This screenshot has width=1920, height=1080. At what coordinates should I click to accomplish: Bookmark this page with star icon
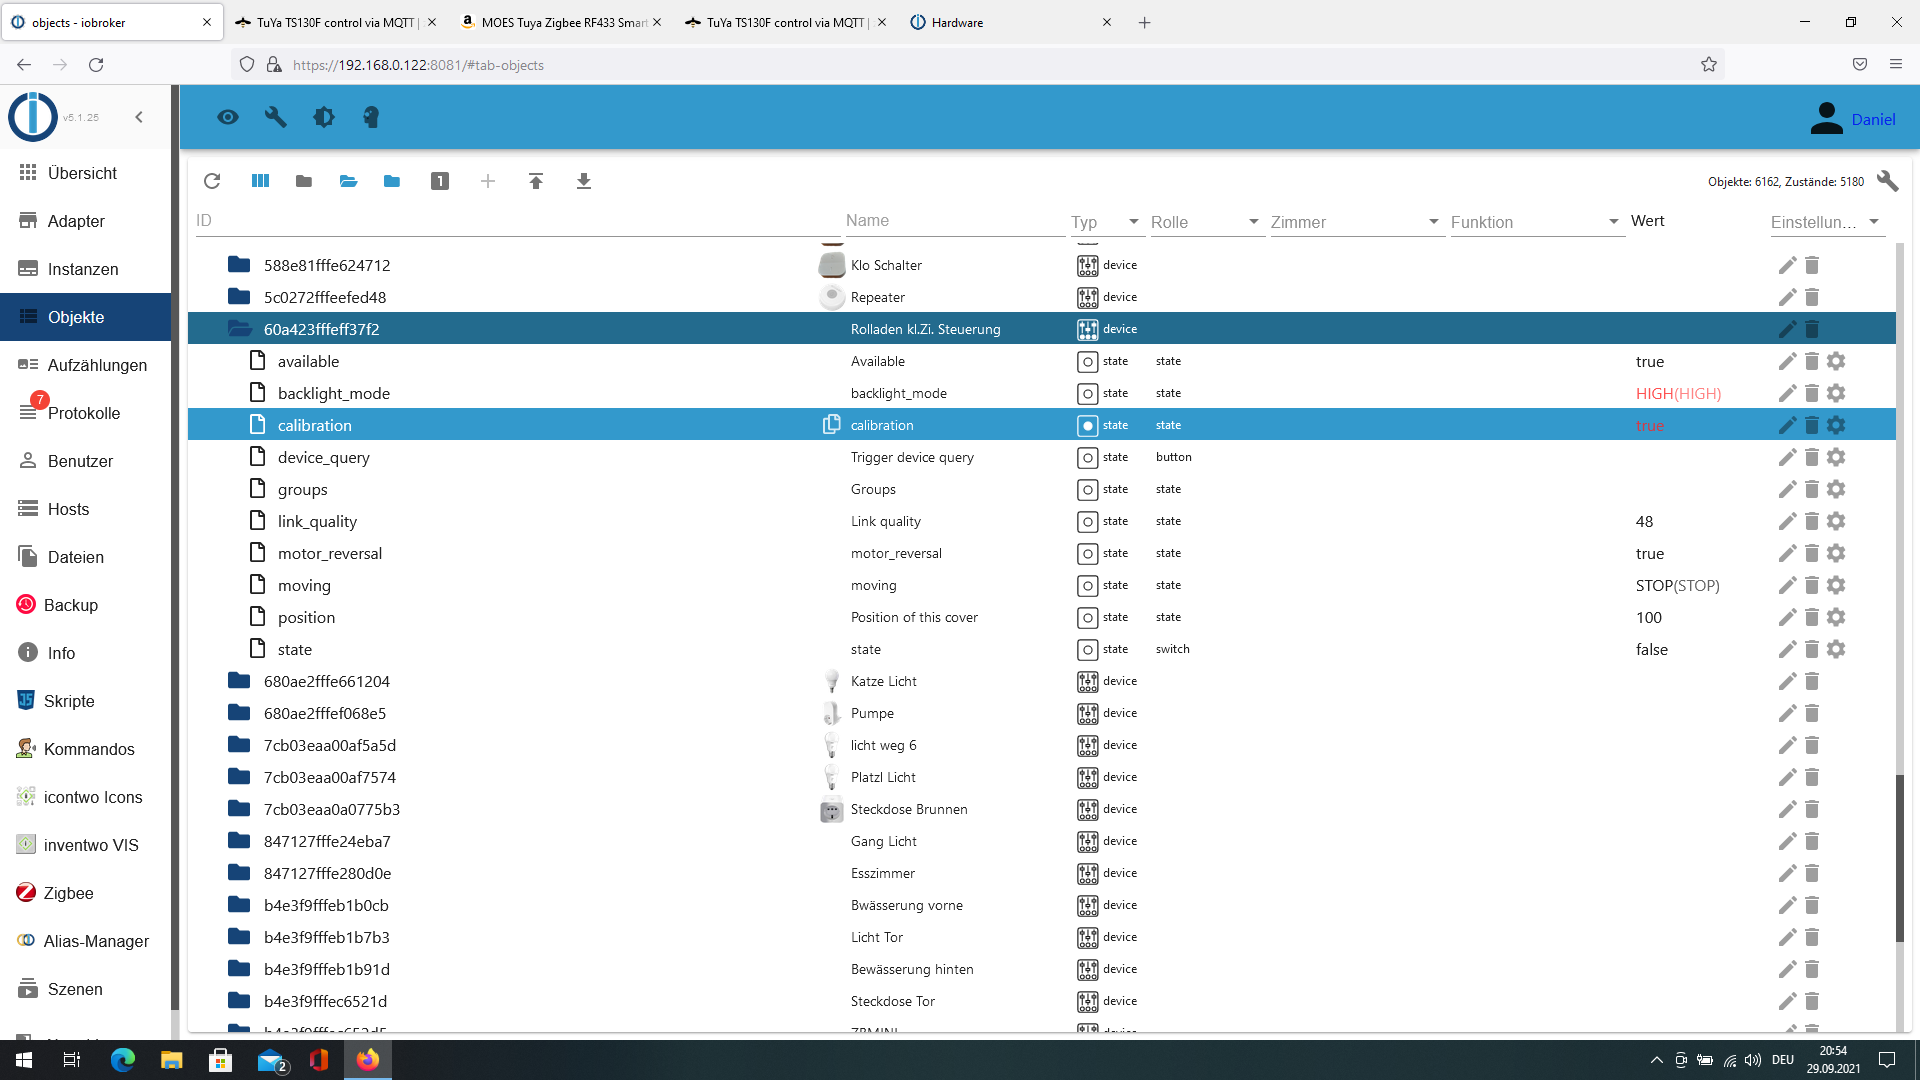1709,65
